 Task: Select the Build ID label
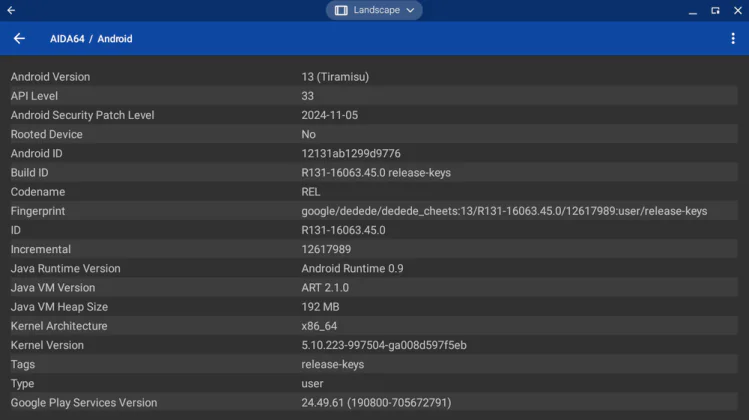[29, 172]
